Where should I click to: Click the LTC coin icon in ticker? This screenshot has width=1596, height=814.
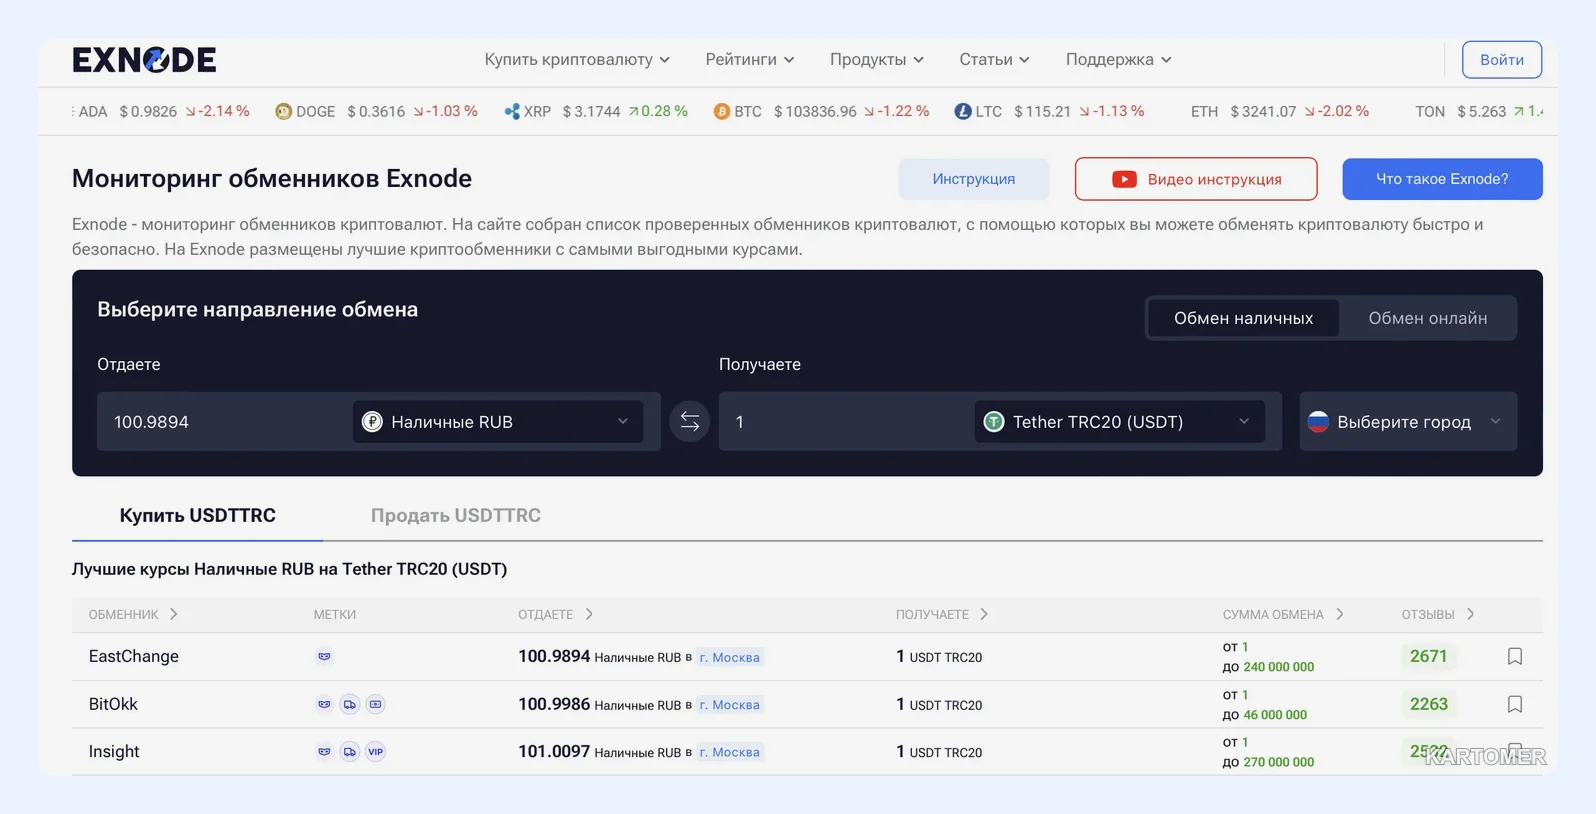pos(963,111)
